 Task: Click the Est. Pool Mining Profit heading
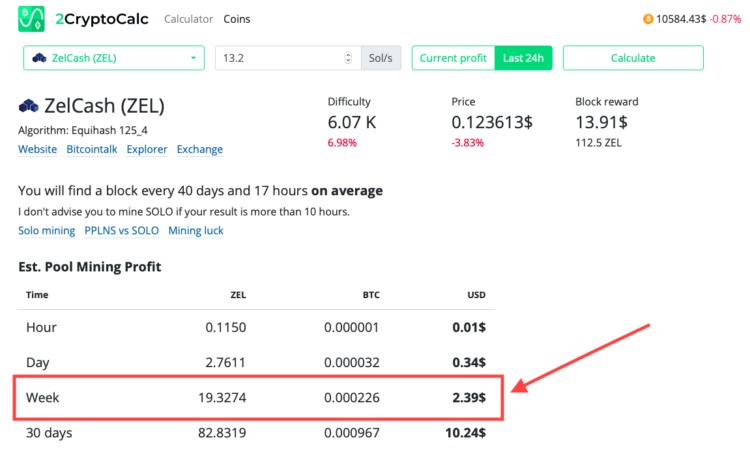click(x=89, y=266)
